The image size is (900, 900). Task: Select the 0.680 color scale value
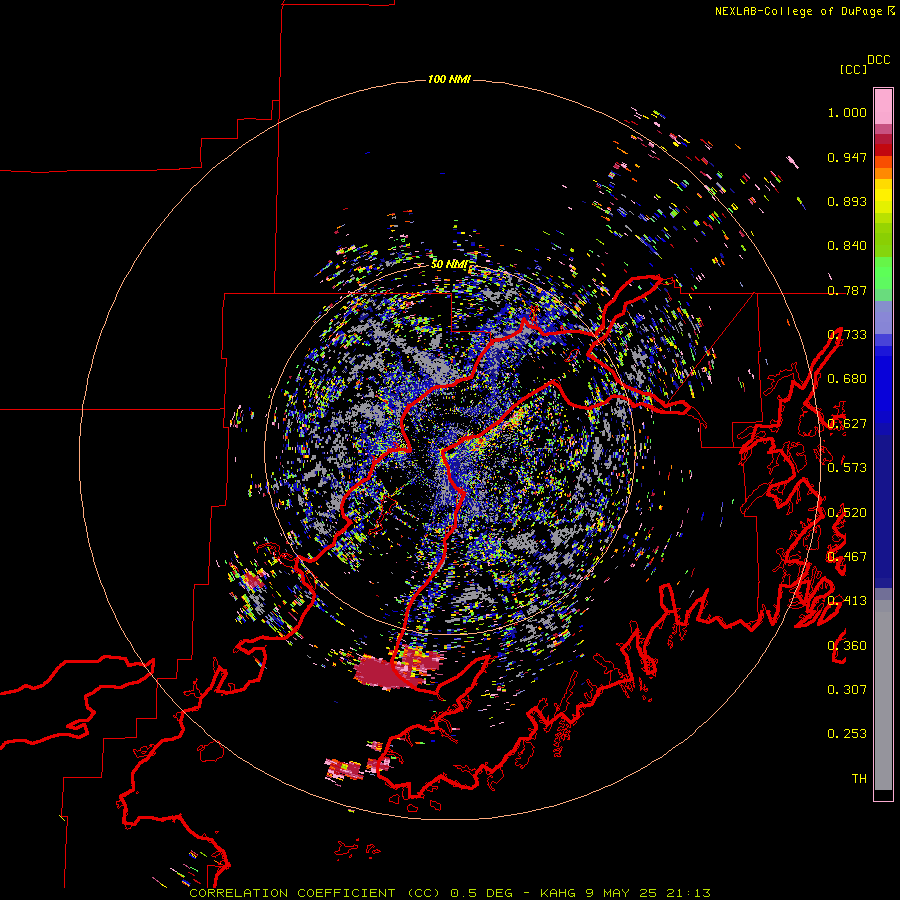(847, 379)
